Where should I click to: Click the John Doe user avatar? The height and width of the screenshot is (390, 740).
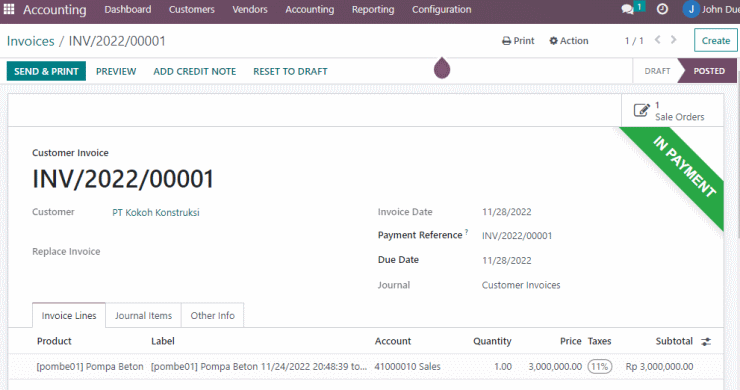(691, 9)
